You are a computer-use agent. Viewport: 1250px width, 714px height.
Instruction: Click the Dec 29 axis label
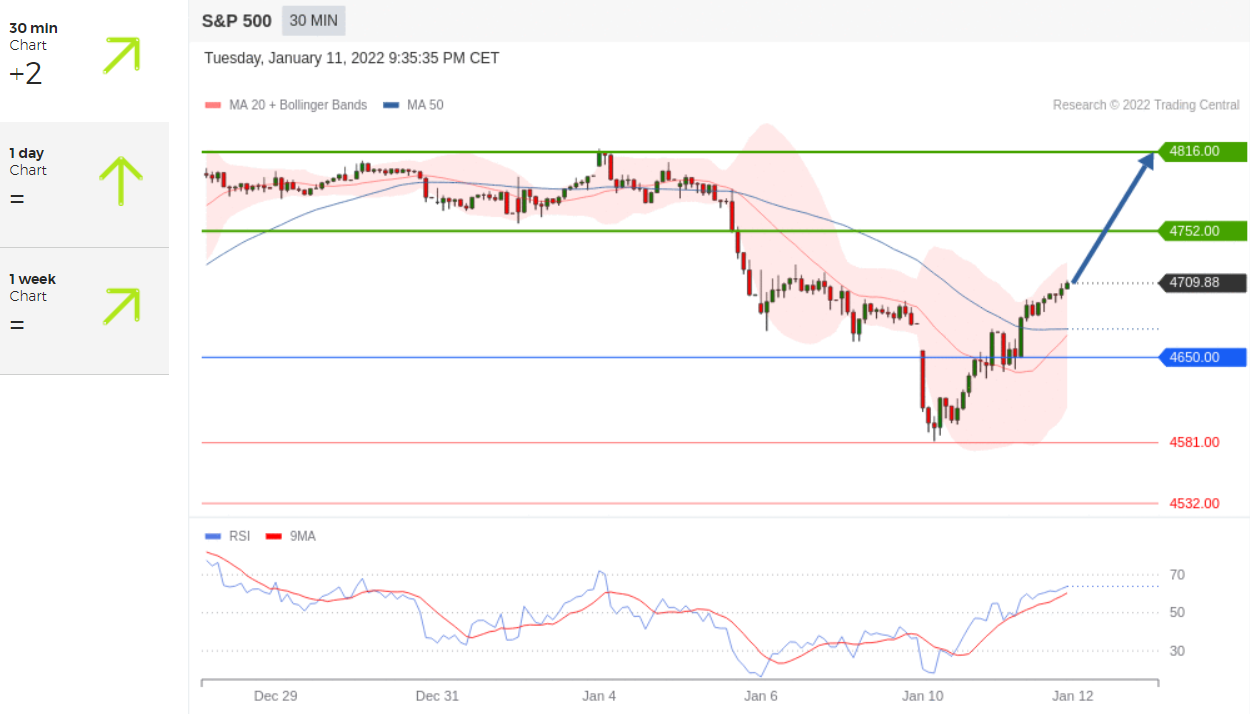[x=276, y=696]
